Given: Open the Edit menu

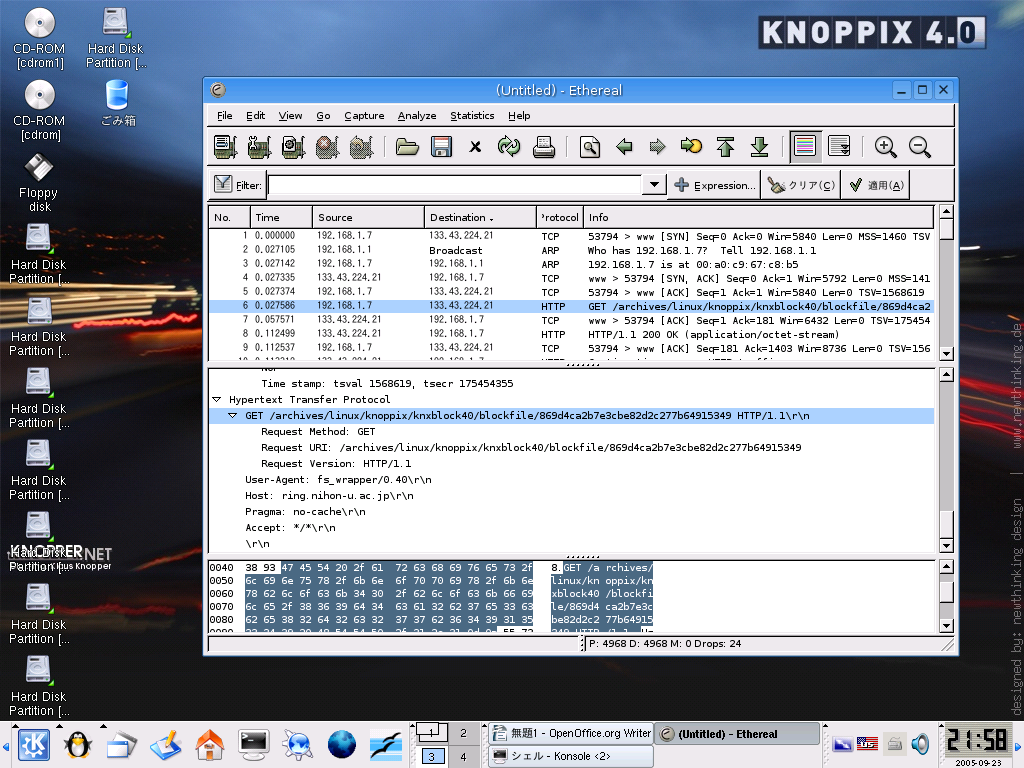Looking at the screenshot, I should 255,116.
